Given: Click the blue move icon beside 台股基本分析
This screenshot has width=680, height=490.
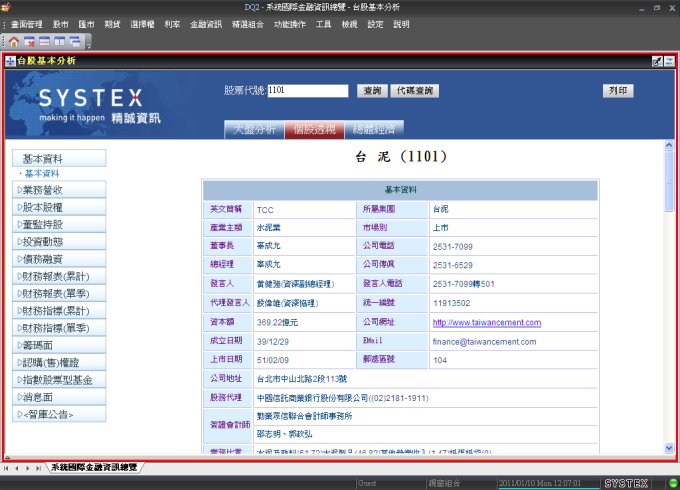Looking at the screenshot, I should [10, 61].
